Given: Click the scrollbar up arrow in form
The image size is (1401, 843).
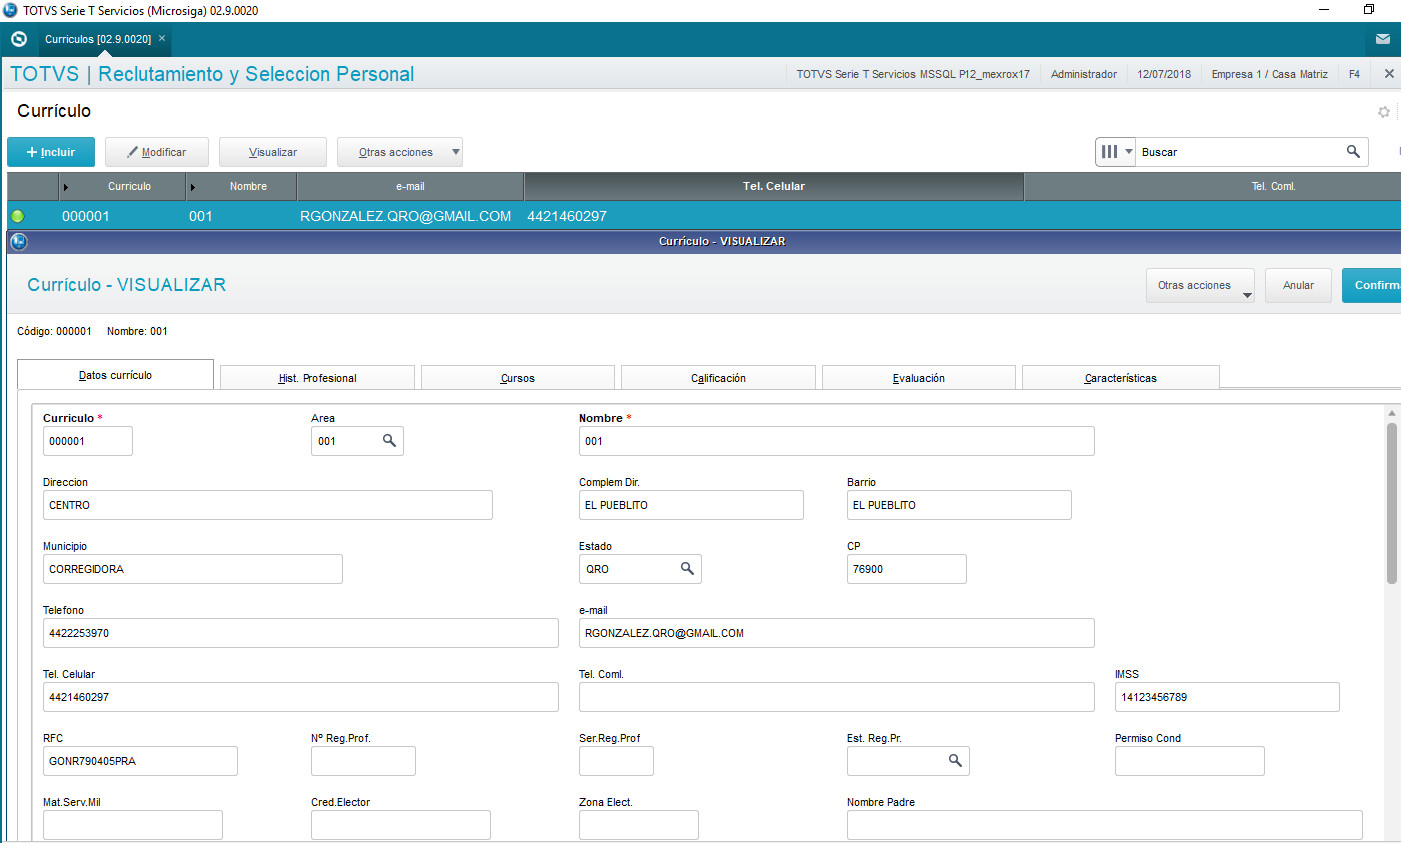Looking at the screenshot, I should click(1392, 413).
